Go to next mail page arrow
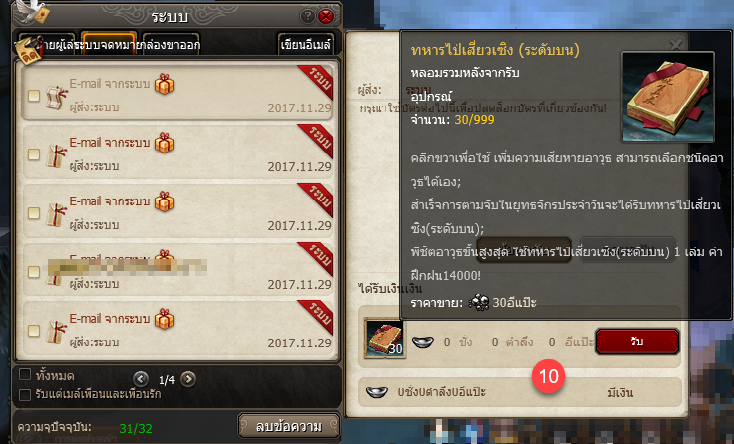734x444 pixels. (x=188, y=378)
